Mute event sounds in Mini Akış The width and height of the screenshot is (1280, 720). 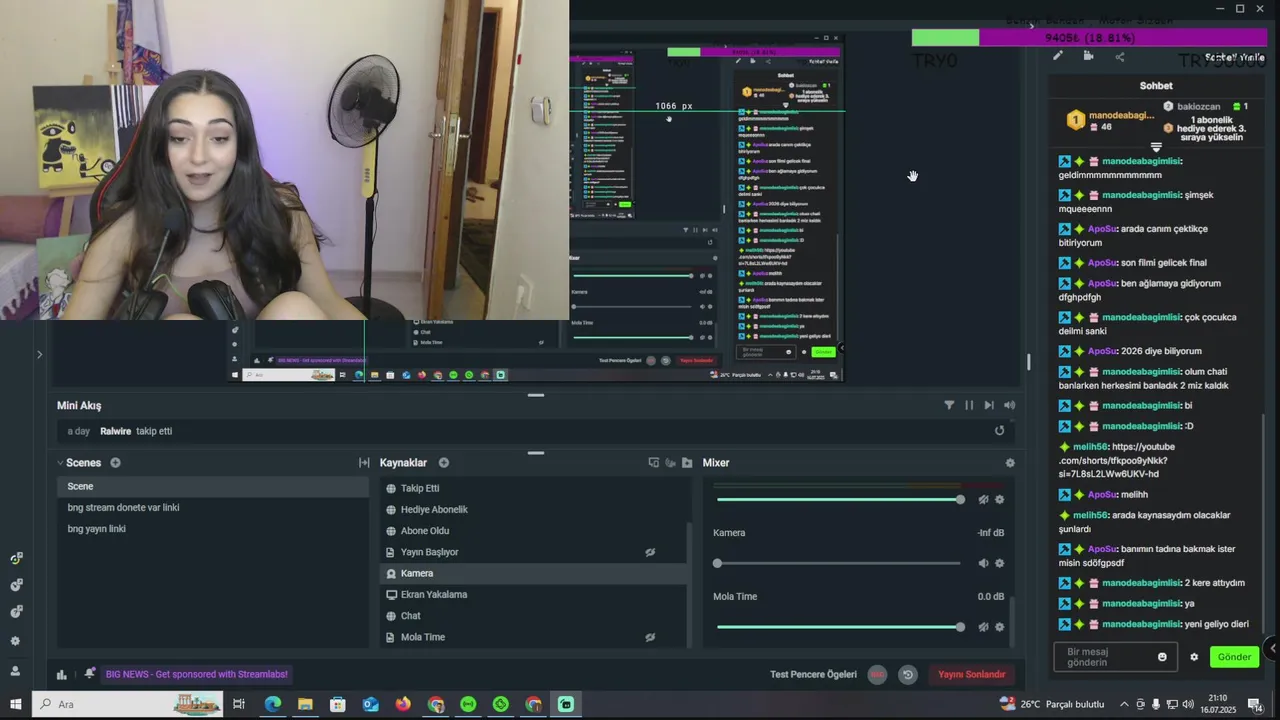tap(1009, 405)
